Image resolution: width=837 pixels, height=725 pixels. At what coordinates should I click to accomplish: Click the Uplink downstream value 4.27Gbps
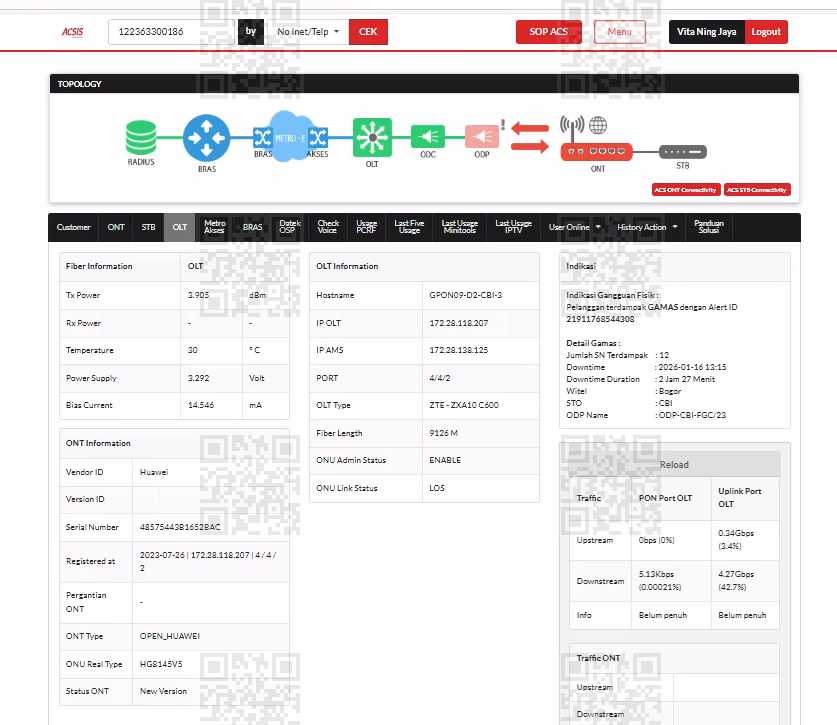pos(736,574)
